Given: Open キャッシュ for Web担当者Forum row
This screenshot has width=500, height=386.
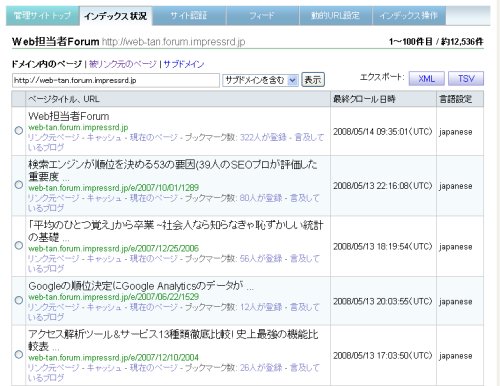Looking at the screenshot, I should click(x=104, y=137).
